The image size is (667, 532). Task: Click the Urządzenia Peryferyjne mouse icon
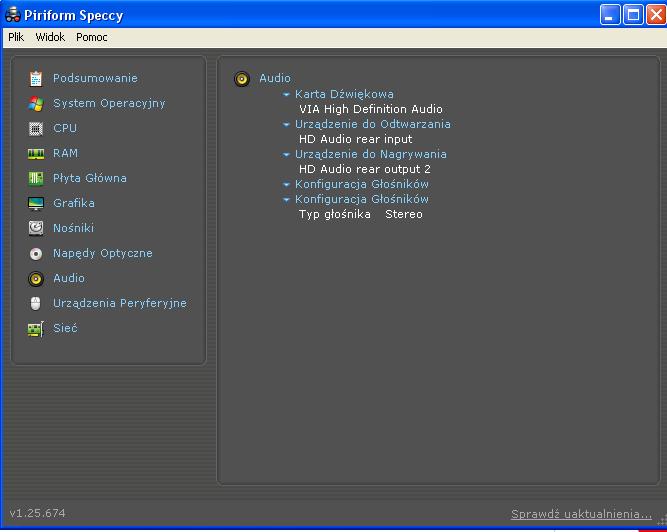[36, 303]
